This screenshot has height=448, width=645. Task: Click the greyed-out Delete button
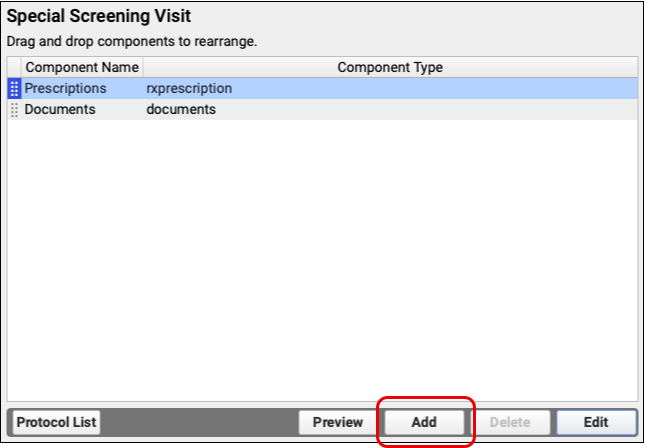[x=510, y=422]
